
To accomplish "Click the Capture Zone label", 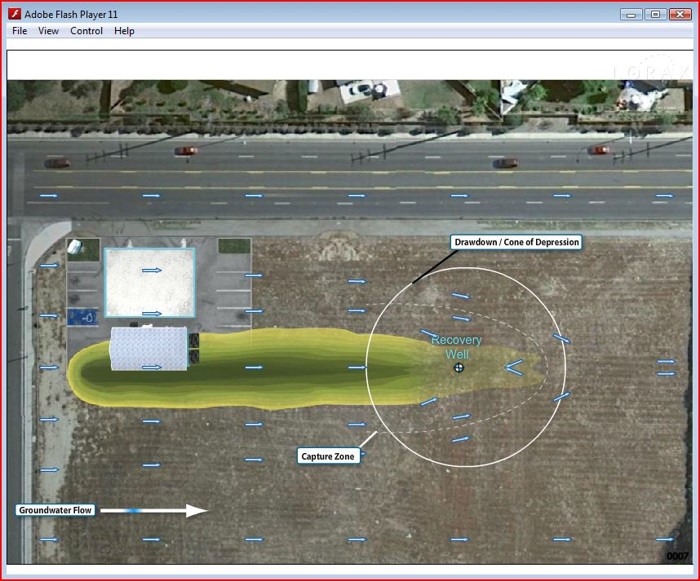I will point(329,456).
